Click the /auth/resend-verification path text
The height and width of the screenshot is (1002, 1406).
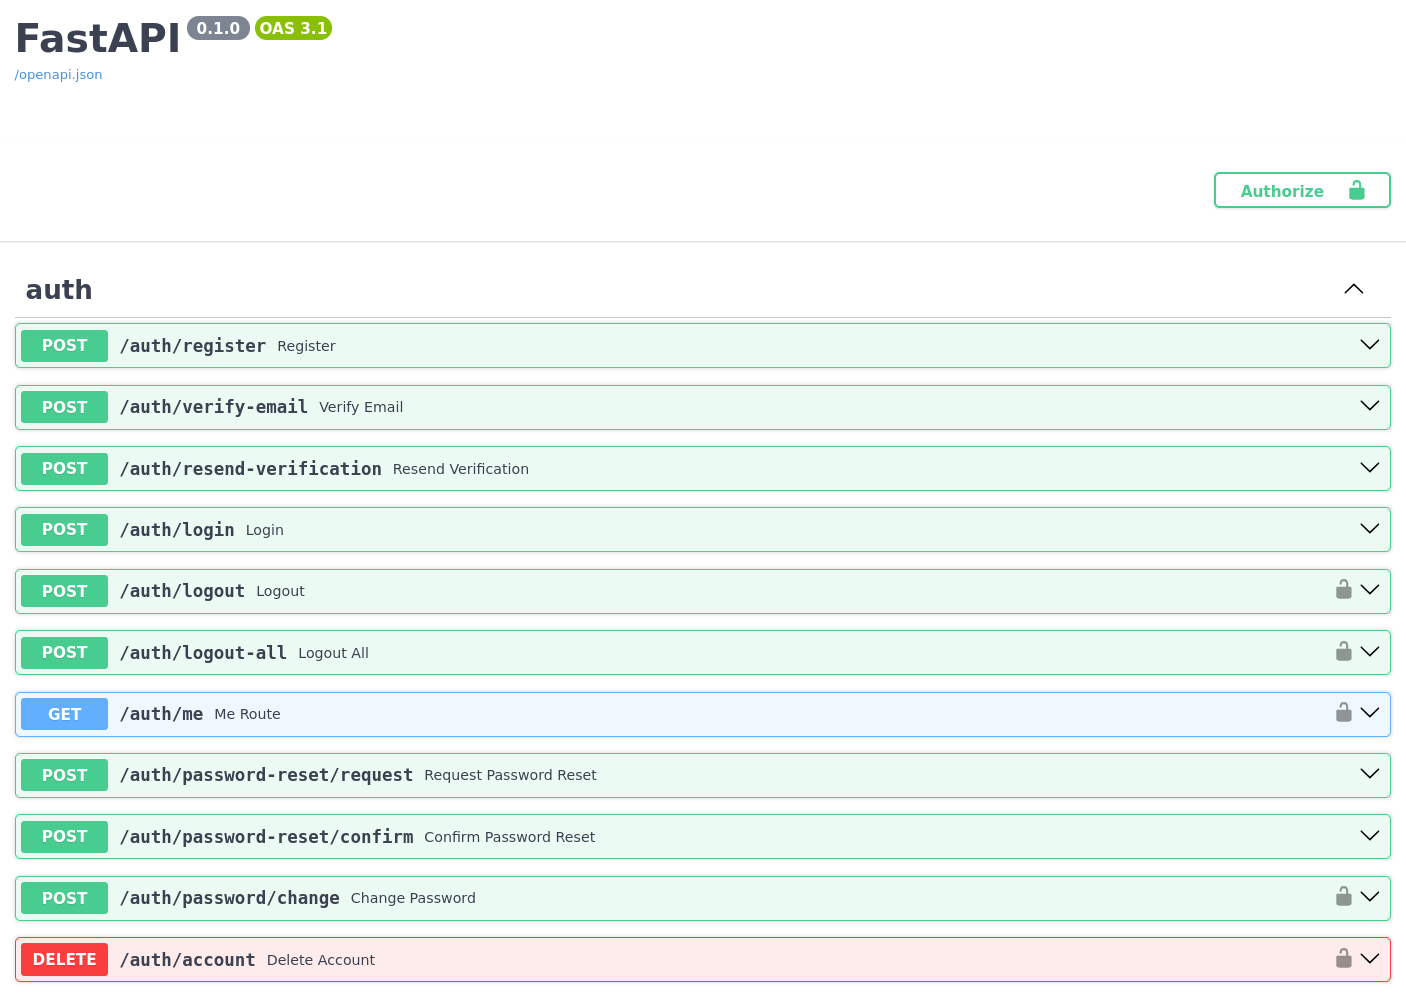(251, 469)
